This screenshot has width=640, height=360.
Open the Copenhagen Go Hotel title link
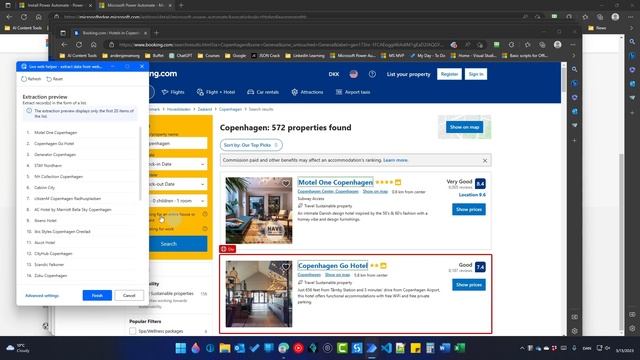[333, 266]
